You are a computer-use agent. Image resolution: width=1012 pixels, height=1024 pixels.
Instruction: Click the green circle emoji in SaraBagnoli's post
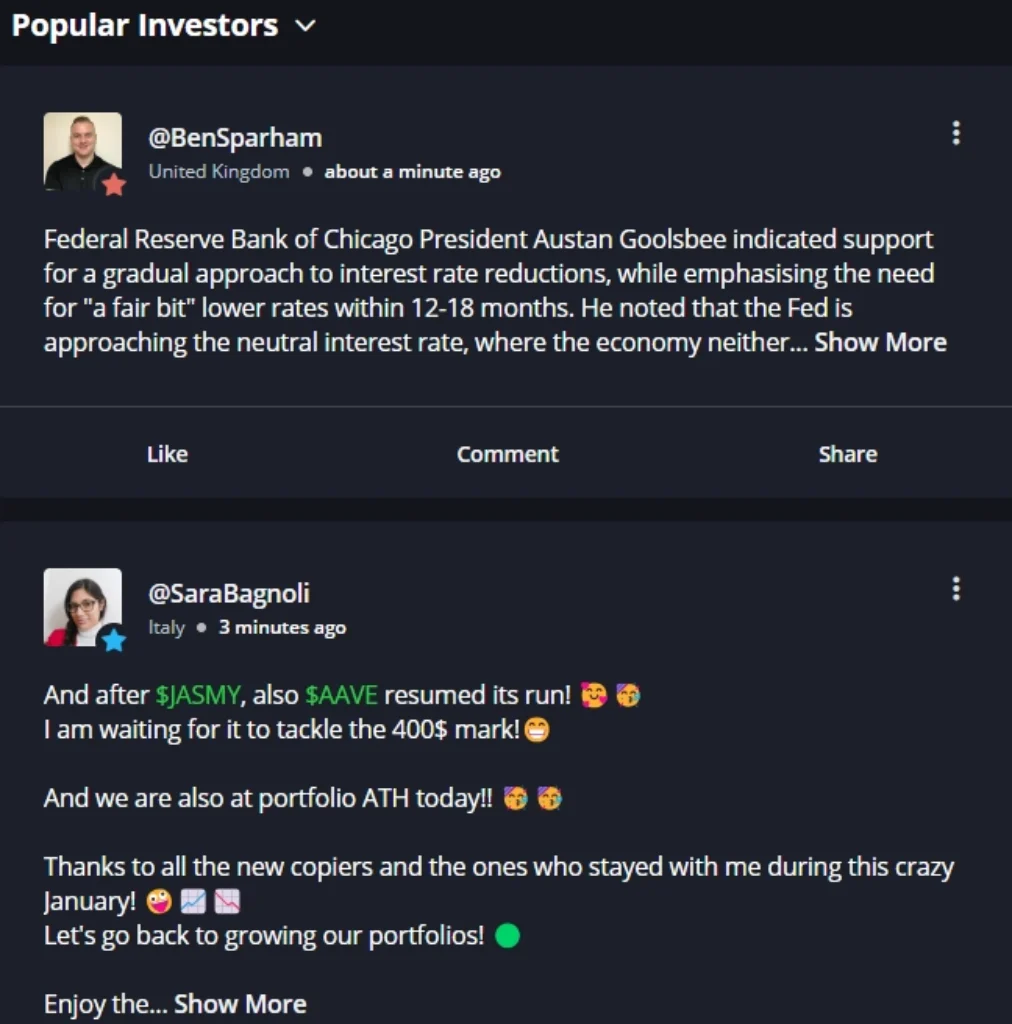508,935
